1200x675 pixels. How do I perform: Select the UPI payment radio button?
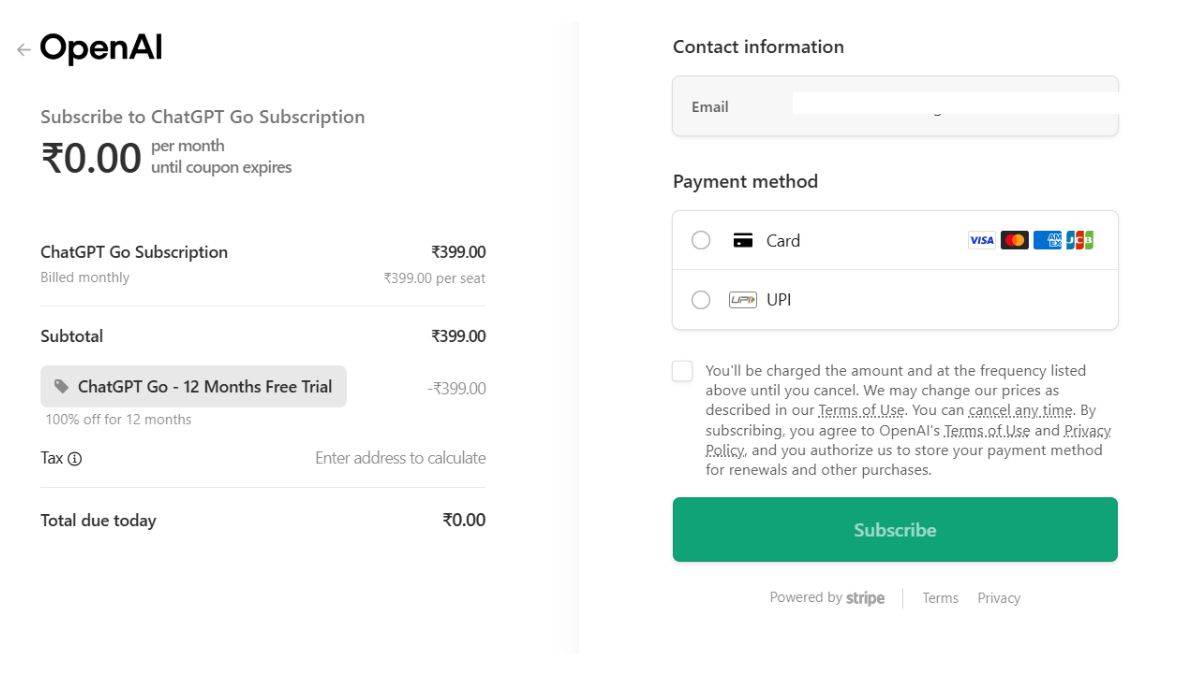click(x=701, y=300)
